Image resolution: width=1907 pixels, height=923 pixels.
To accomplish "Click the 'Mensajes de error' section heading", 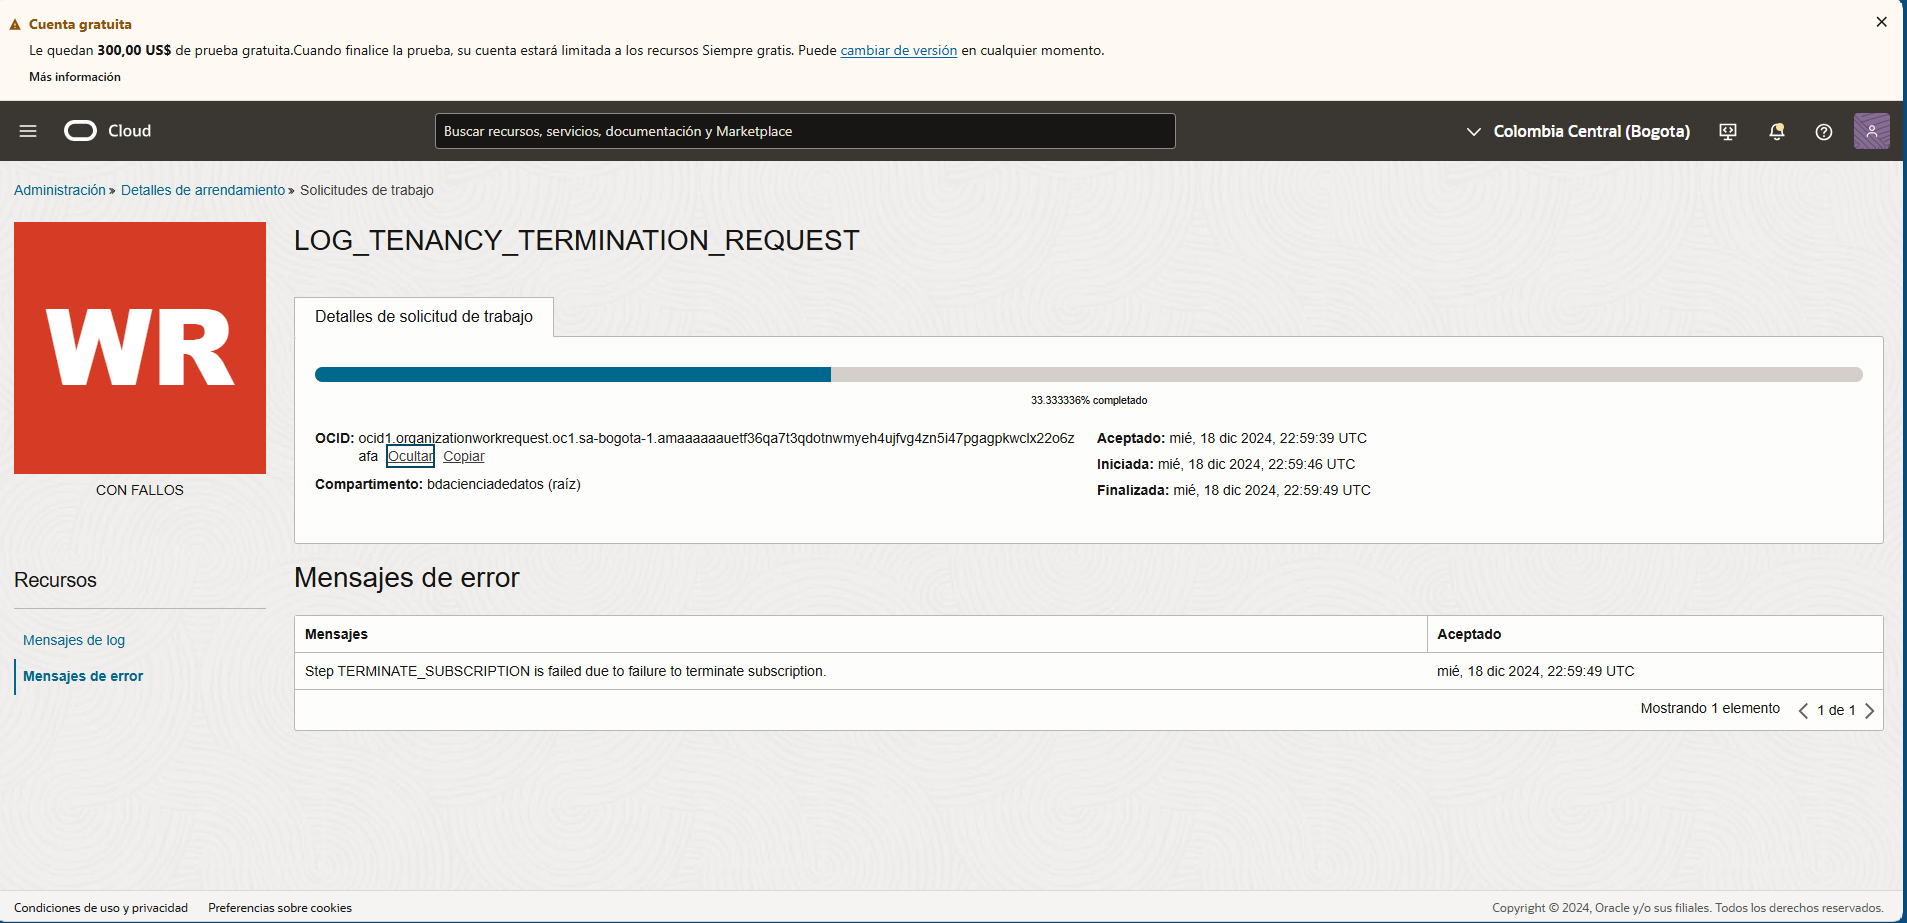I will point(407,577).
